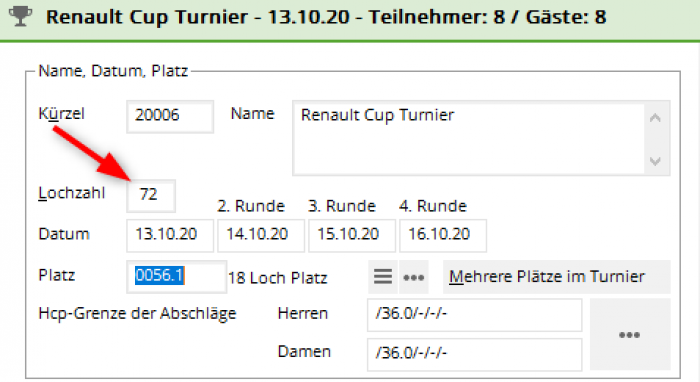Open the course list hamburger icon

[383, 277]
